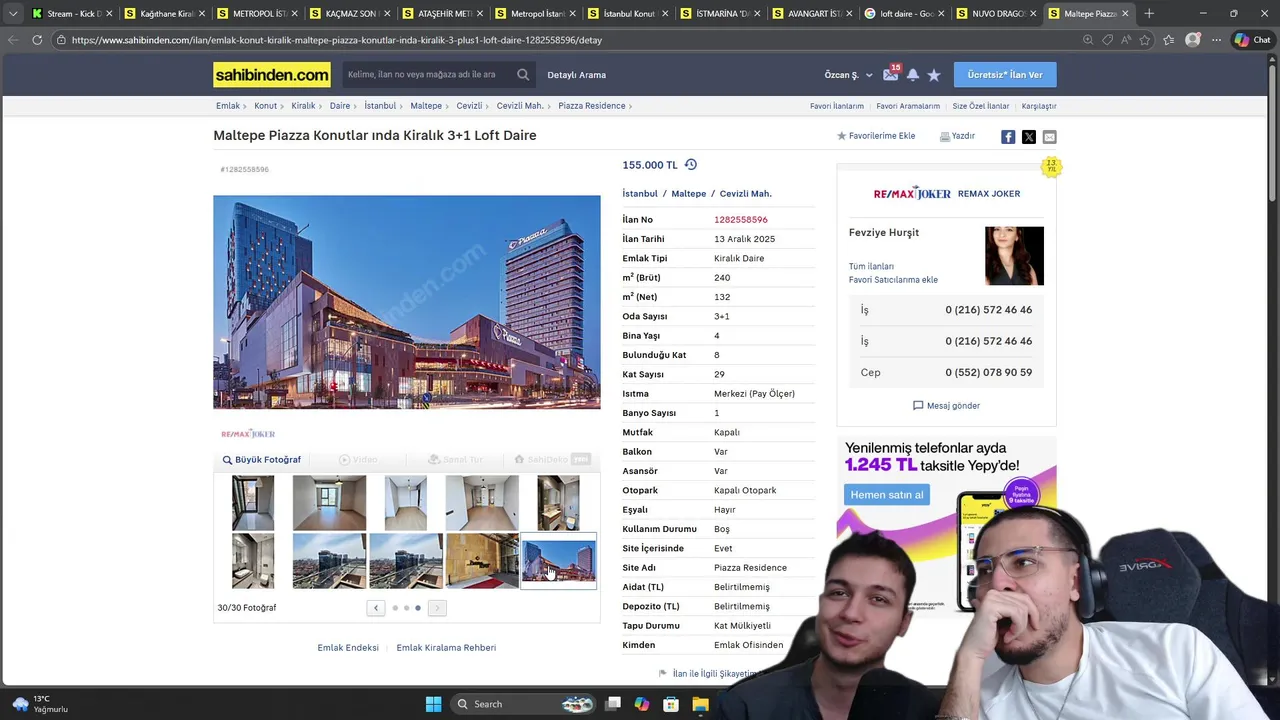This screenshot has height=720, width=1280.
Task: Switch to the loft daire Google tab
Action: 905,13
